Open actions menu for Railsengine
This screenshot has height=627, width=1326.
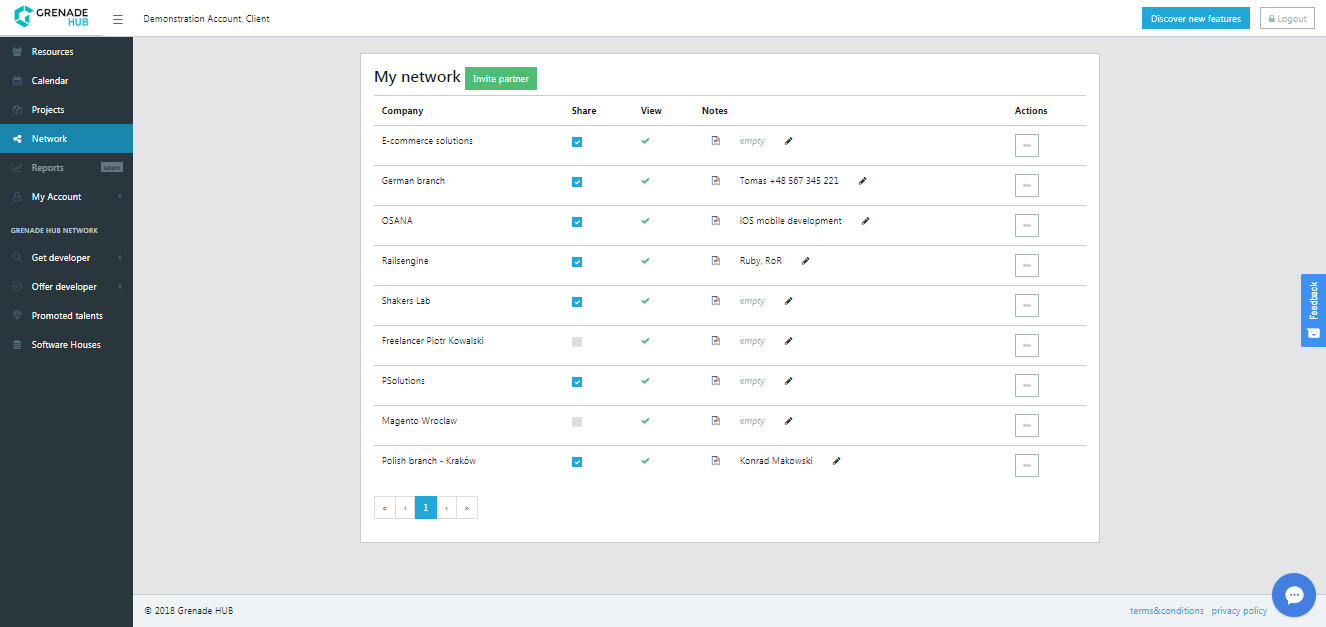click(x=1027, y=266)
